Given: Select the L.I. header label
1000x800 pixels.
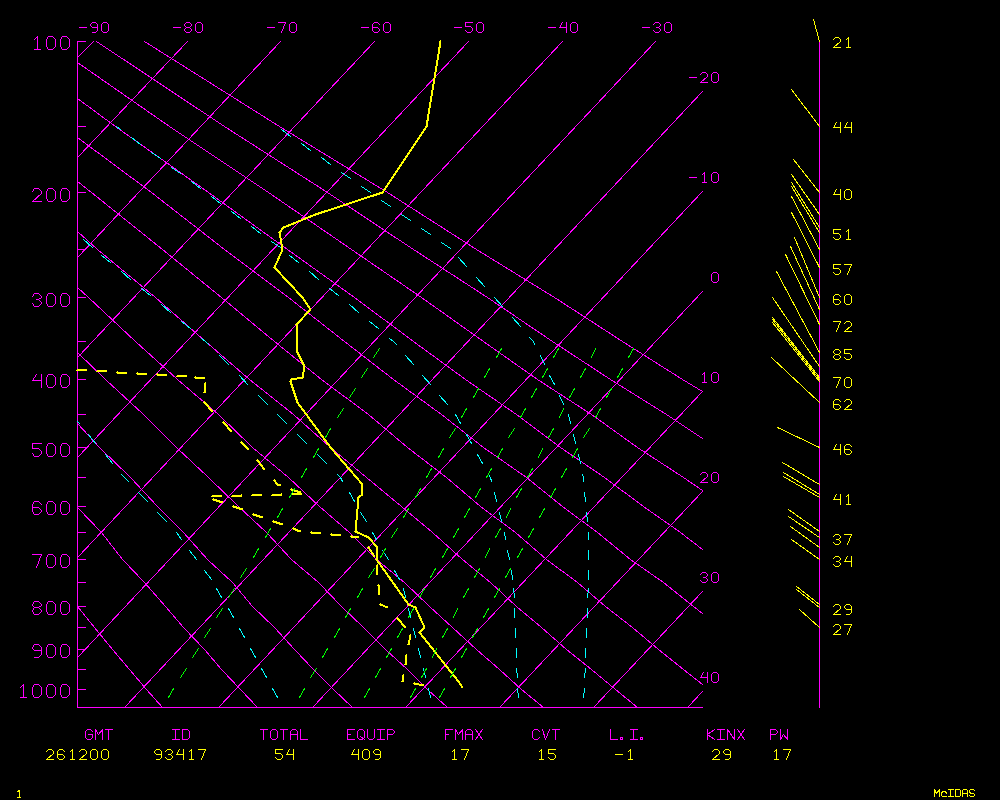Looking at the screenshot, I should click(627, 735).
